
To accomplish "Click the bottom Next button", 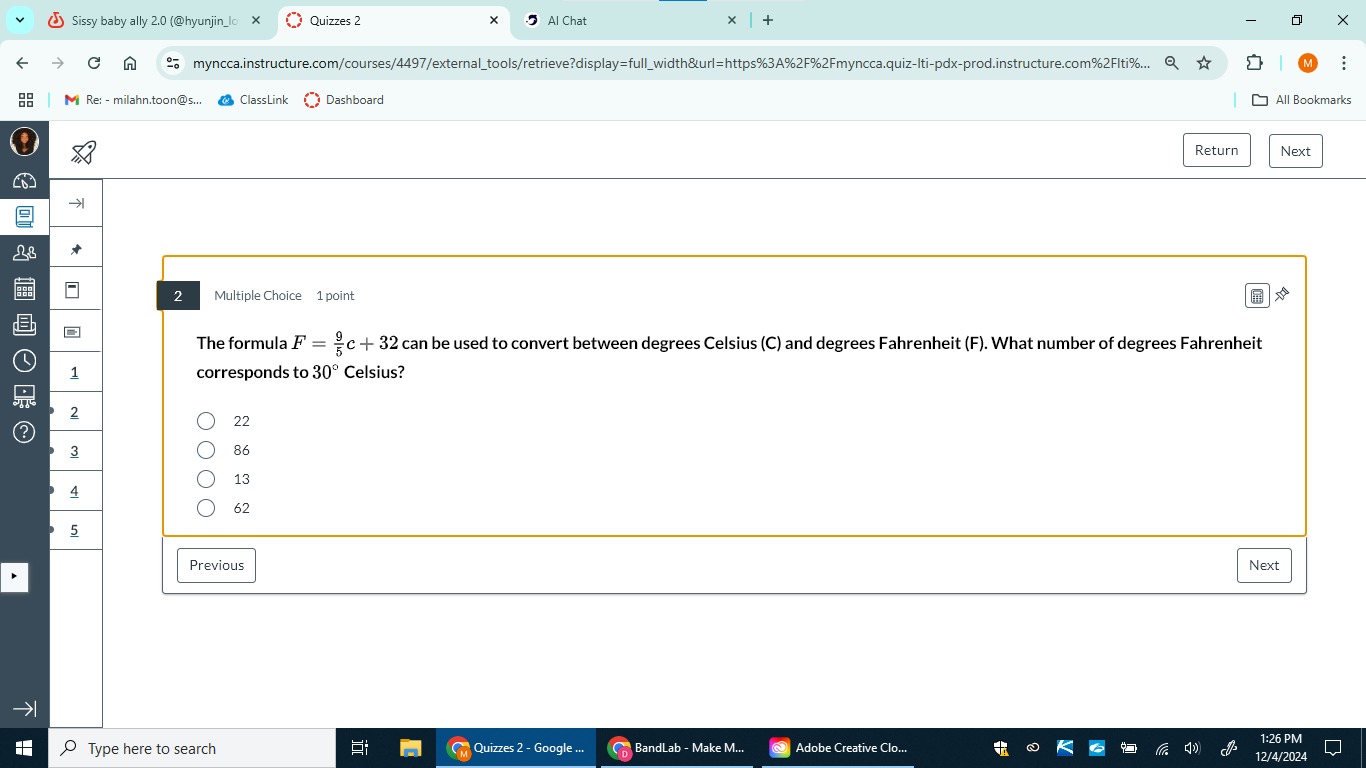I will pos(1264,565).
